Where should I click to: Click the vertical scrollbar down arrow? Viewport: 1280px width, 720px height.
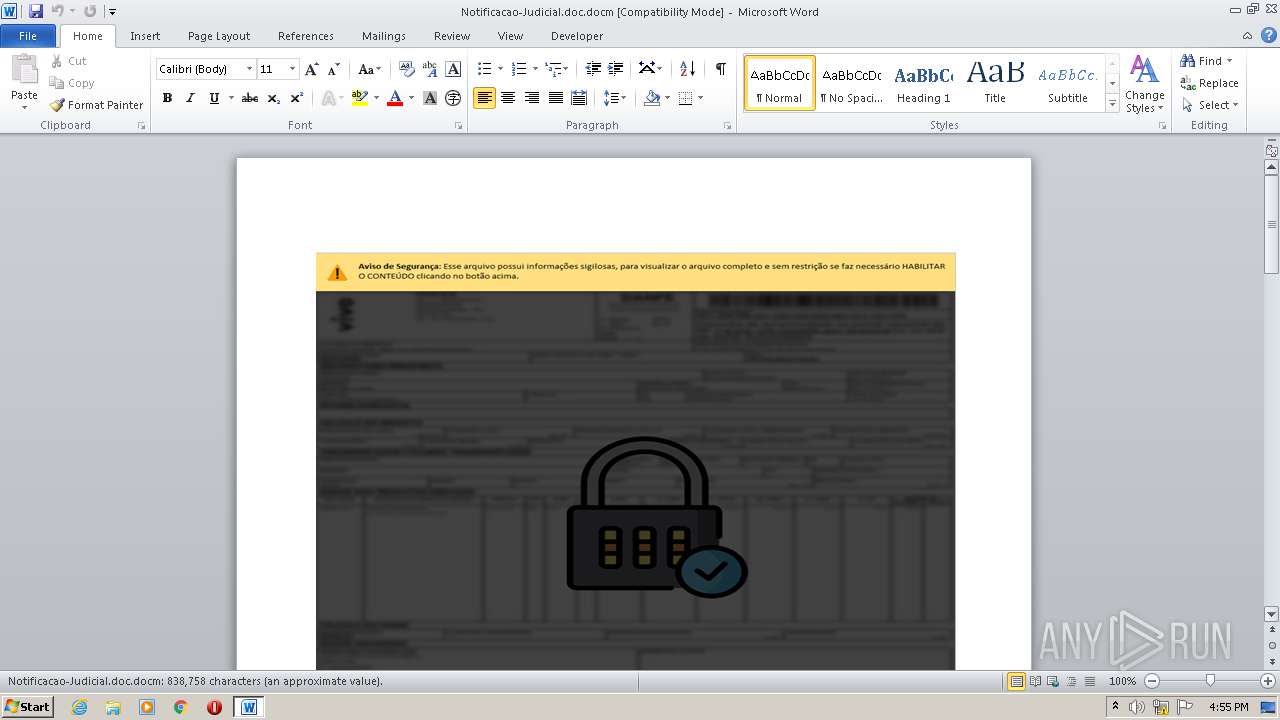coord(1271,614)
